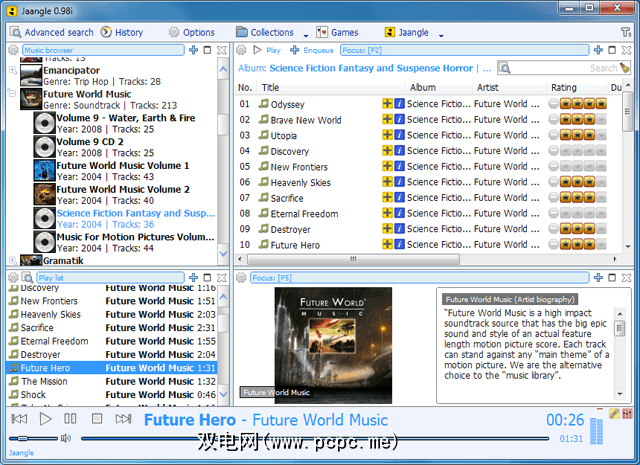640x465 pixels.
Task: Select Future World Music Volume 2 album
Action: tap(125, 195)
